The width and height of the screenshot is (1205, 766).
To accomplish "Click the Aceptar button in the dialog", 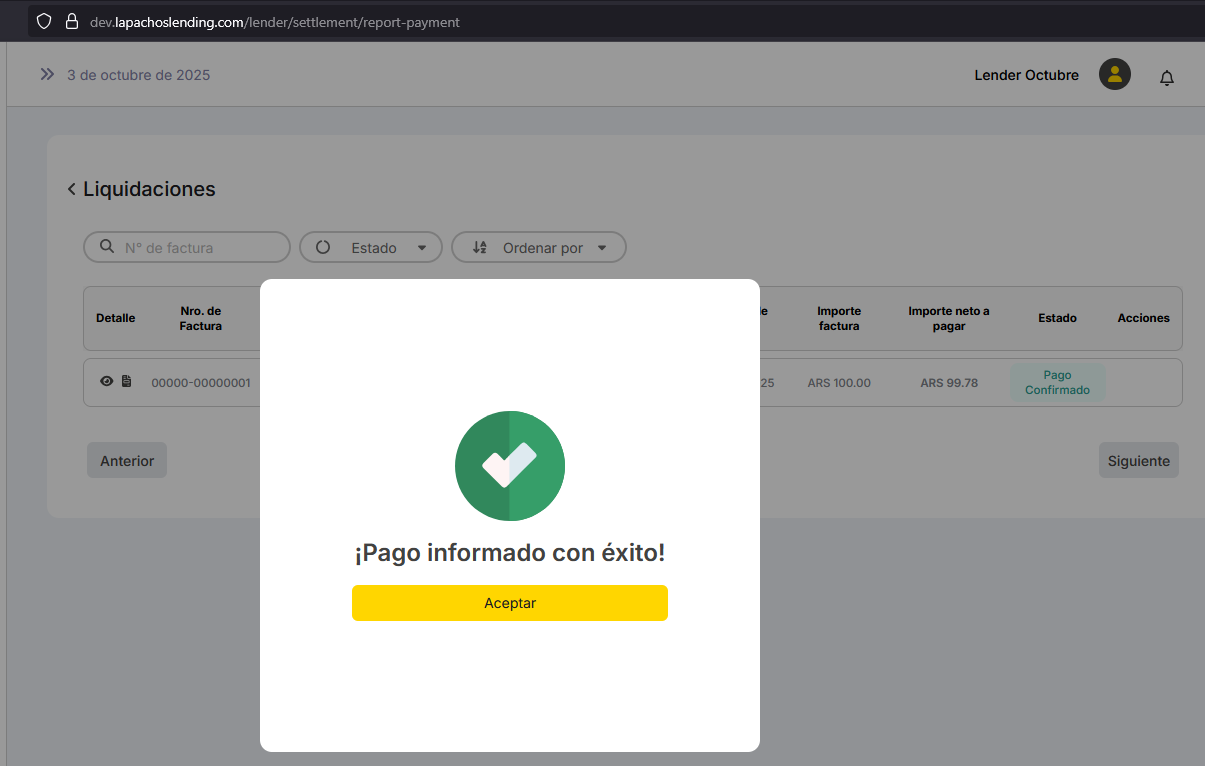I will tap(509, 603).
